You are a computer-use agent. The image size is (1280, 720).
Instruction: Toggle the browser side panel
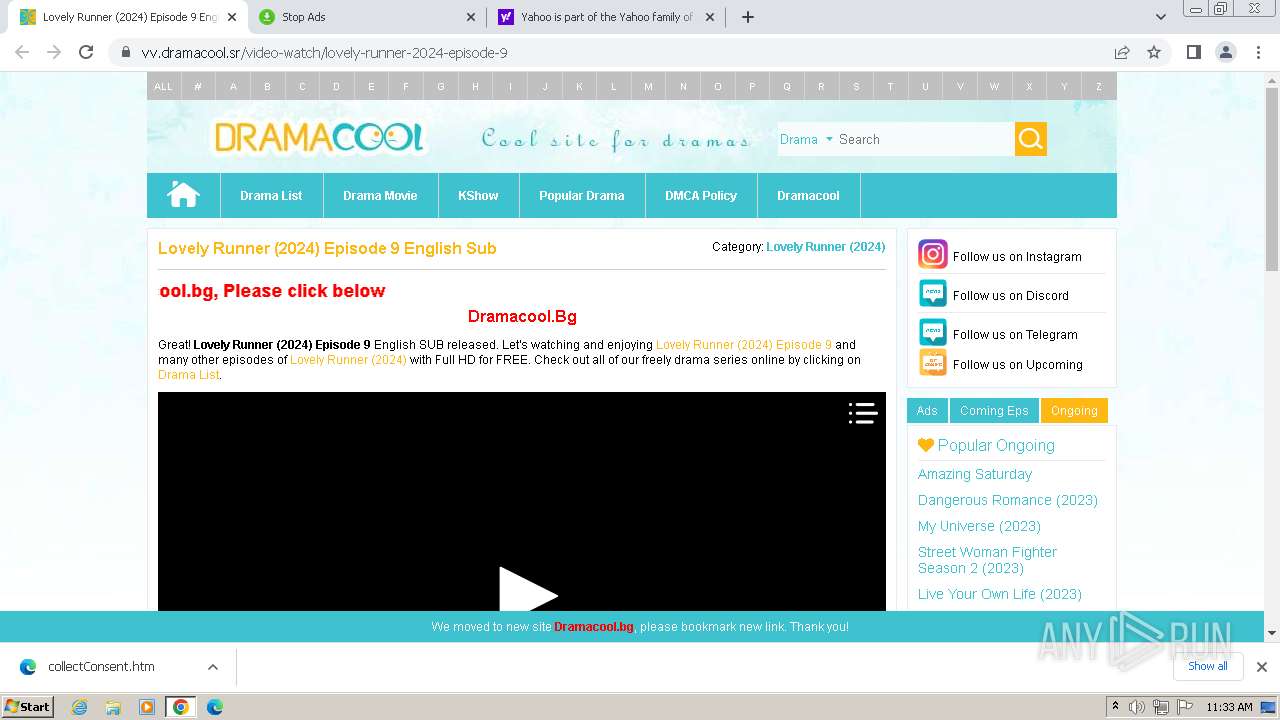[1193, 52]
